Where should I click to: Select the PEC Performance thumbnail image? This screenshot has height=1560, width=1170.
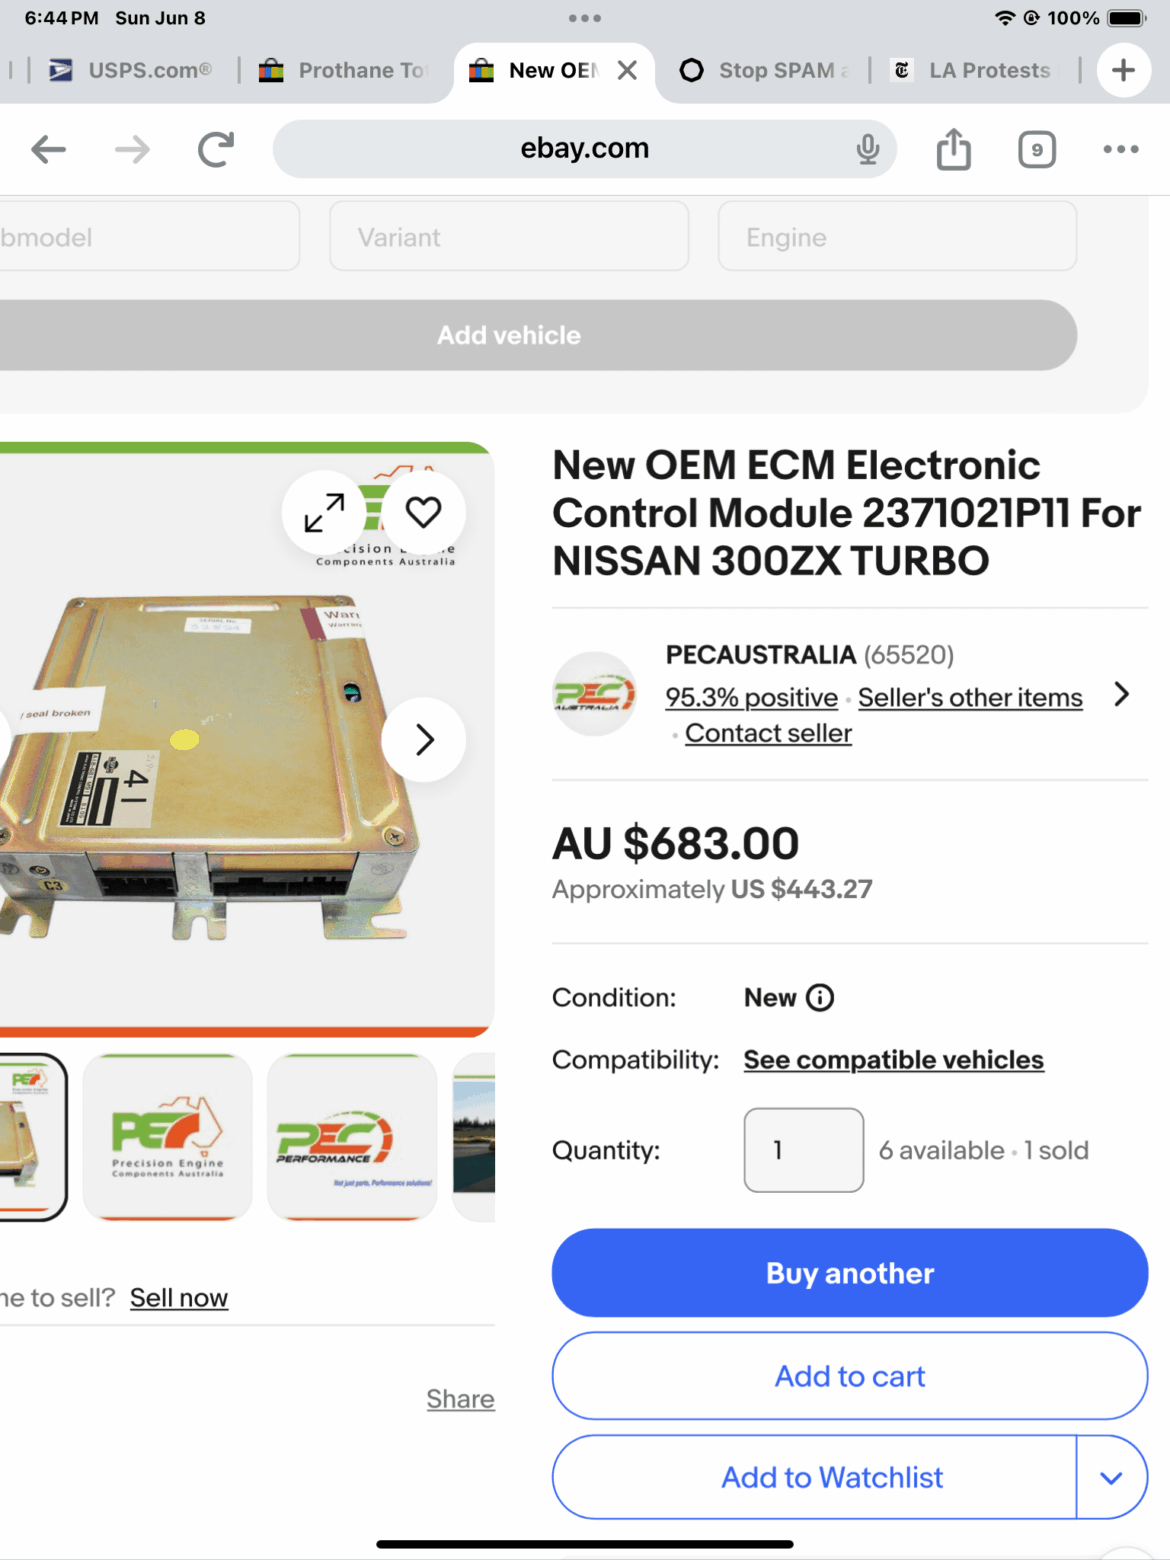(352, 1137)
